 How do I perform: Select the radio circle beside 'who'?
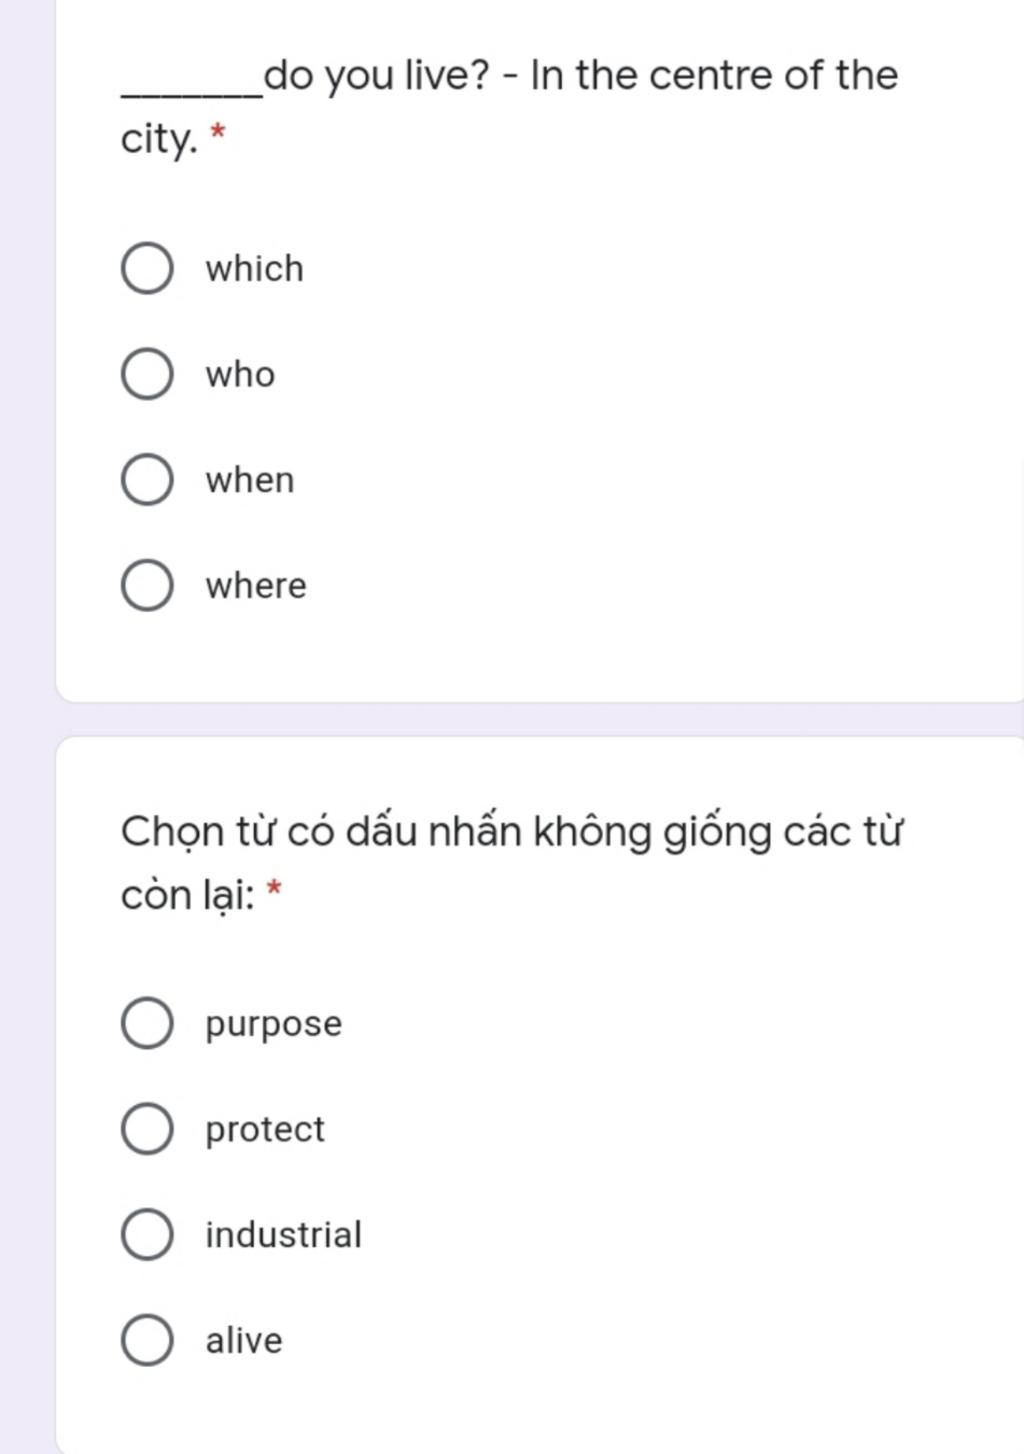point(147,374)
